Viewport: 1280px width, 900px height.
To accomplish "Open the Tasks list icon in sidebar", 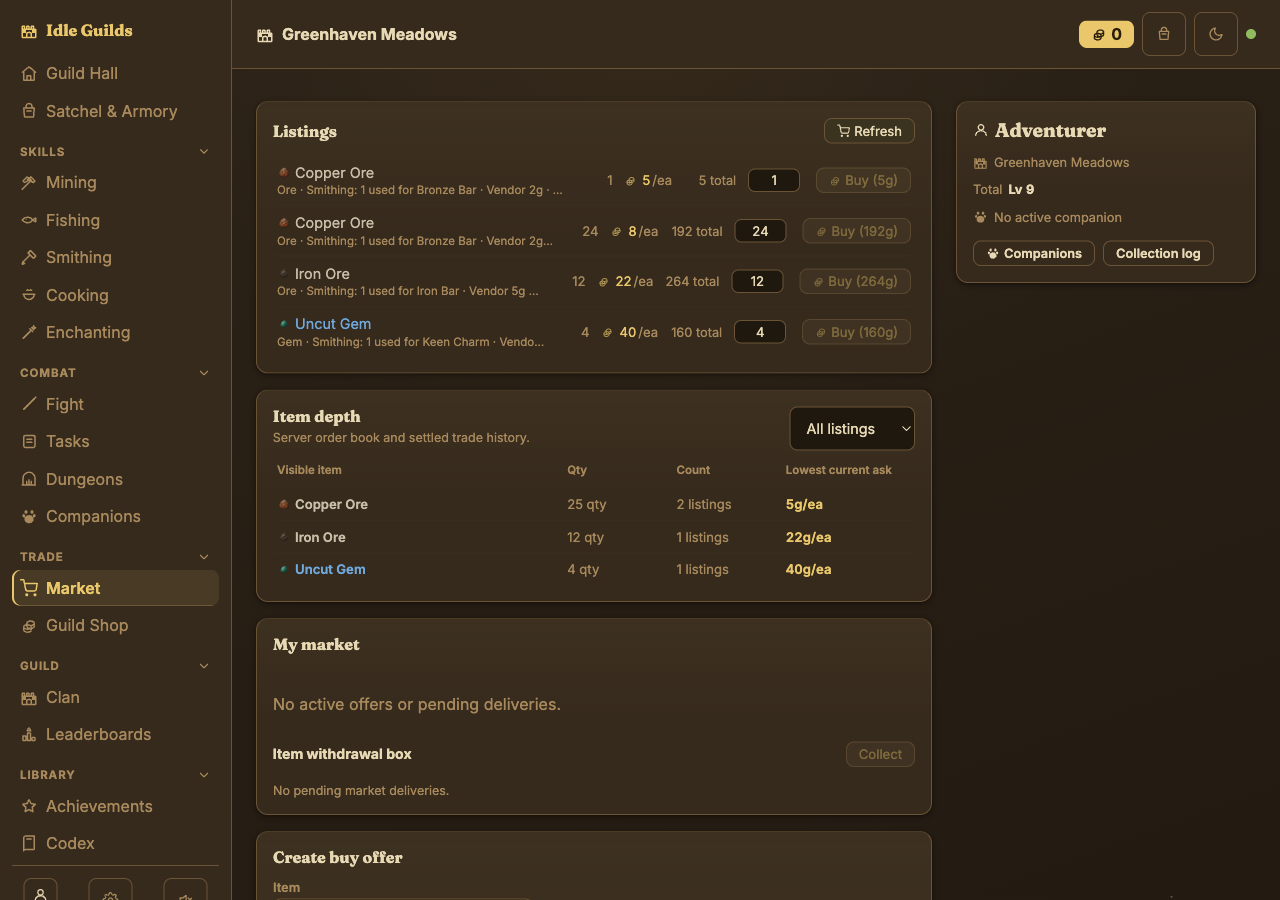I will pyautogui.click(x=29, y=441).
